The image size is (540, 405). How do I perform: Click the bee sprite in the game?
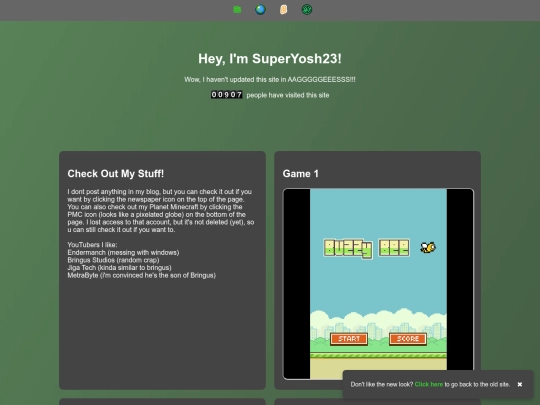click(428, 247)
